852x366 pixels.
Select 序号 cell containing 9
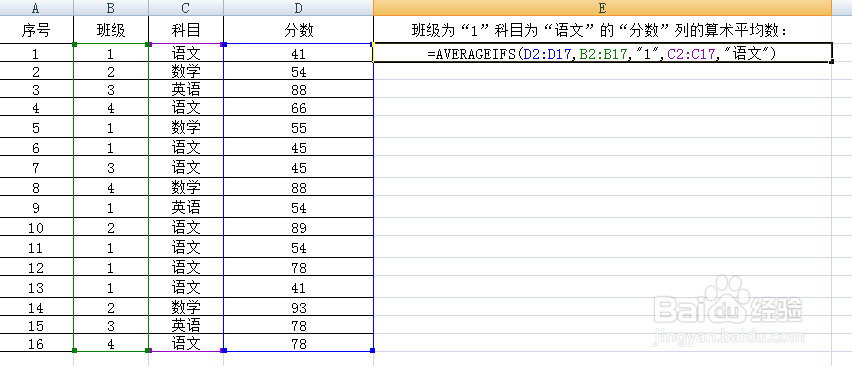tap(36, 208)
